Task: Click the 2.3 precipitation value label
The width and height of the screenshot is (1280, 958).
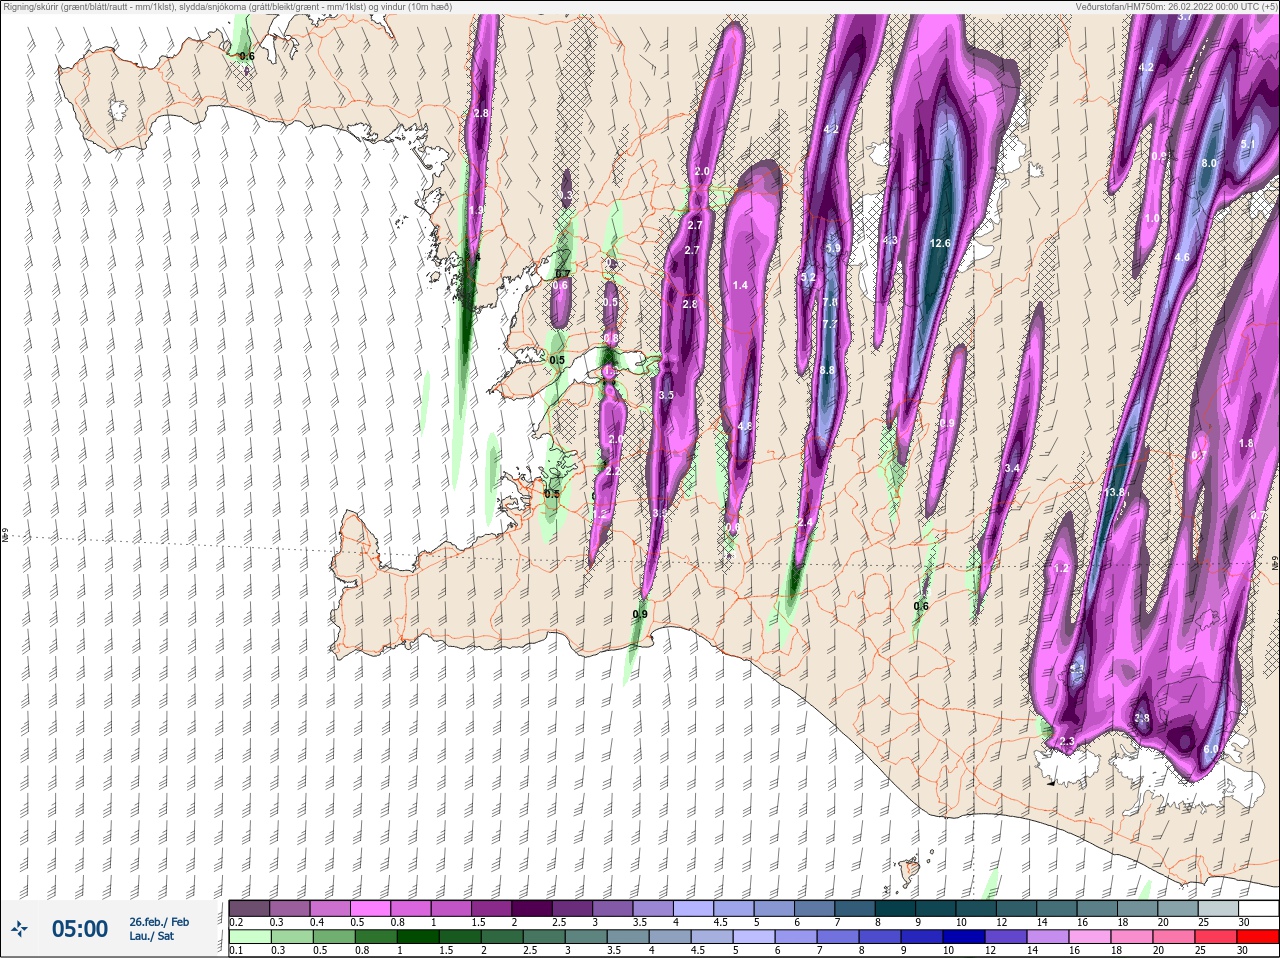Action: tap(1066, 741)
